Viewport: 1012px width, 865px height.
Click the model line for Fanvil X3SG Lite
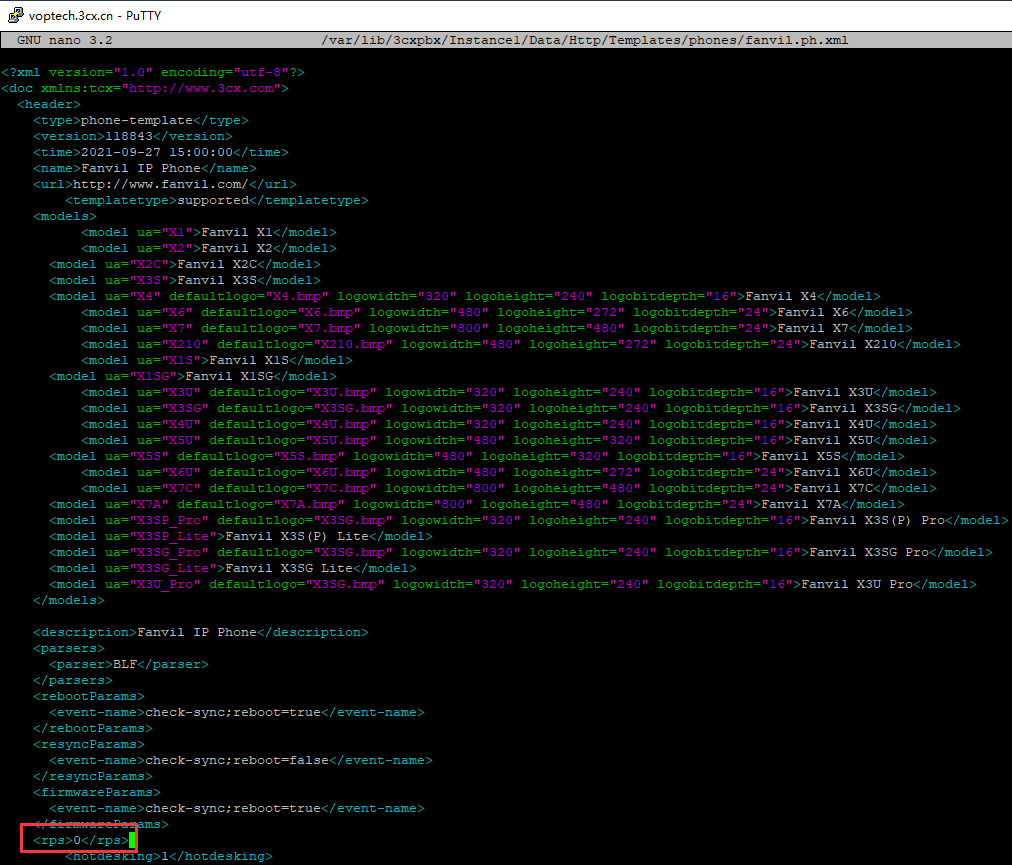(x=233, y=569)
